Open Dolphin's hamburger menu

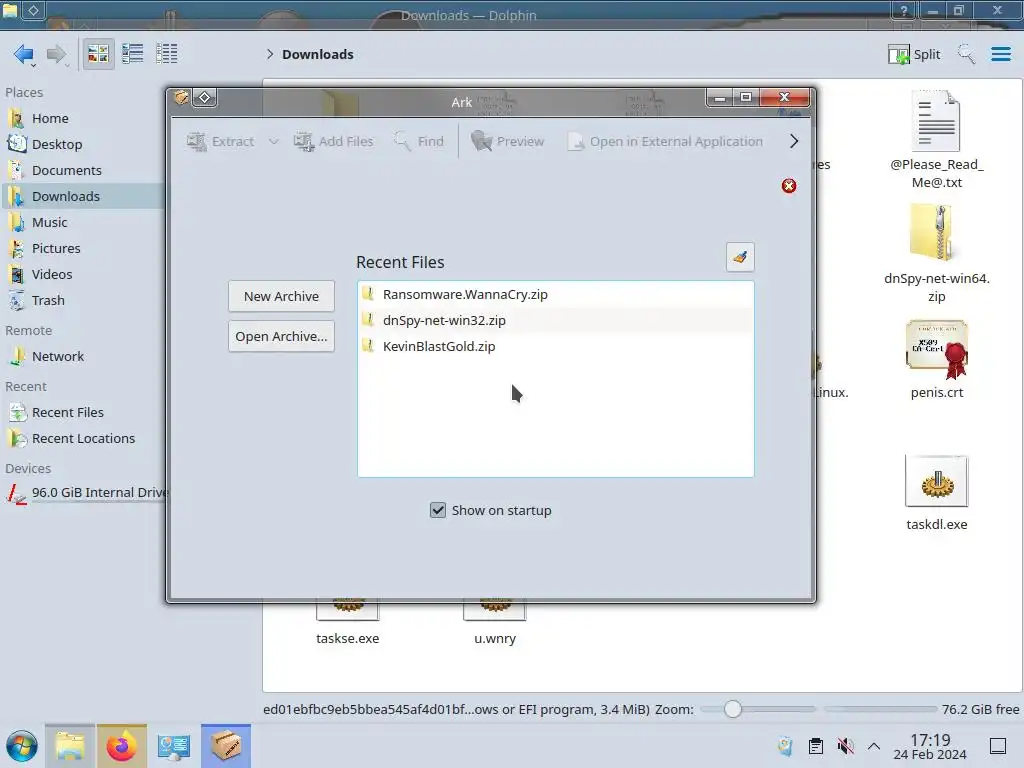[x=1000, y=54]
